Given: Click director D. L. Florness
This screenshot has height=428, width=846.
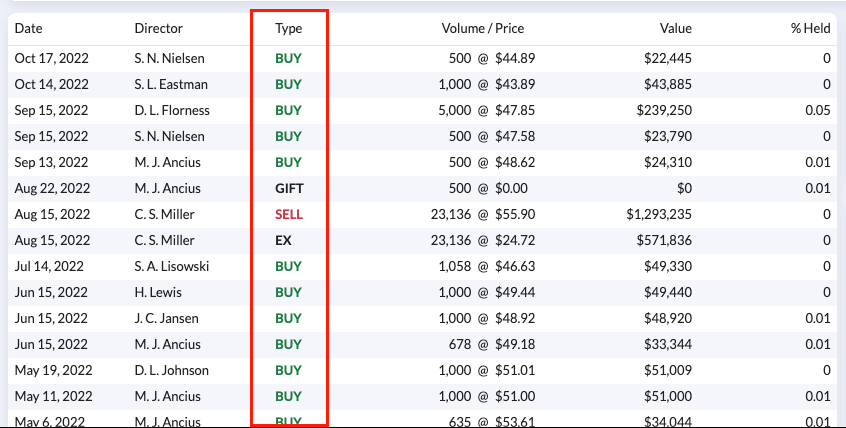Looking at the screenshot, I should pyautogui.click(x=172, y=110).
